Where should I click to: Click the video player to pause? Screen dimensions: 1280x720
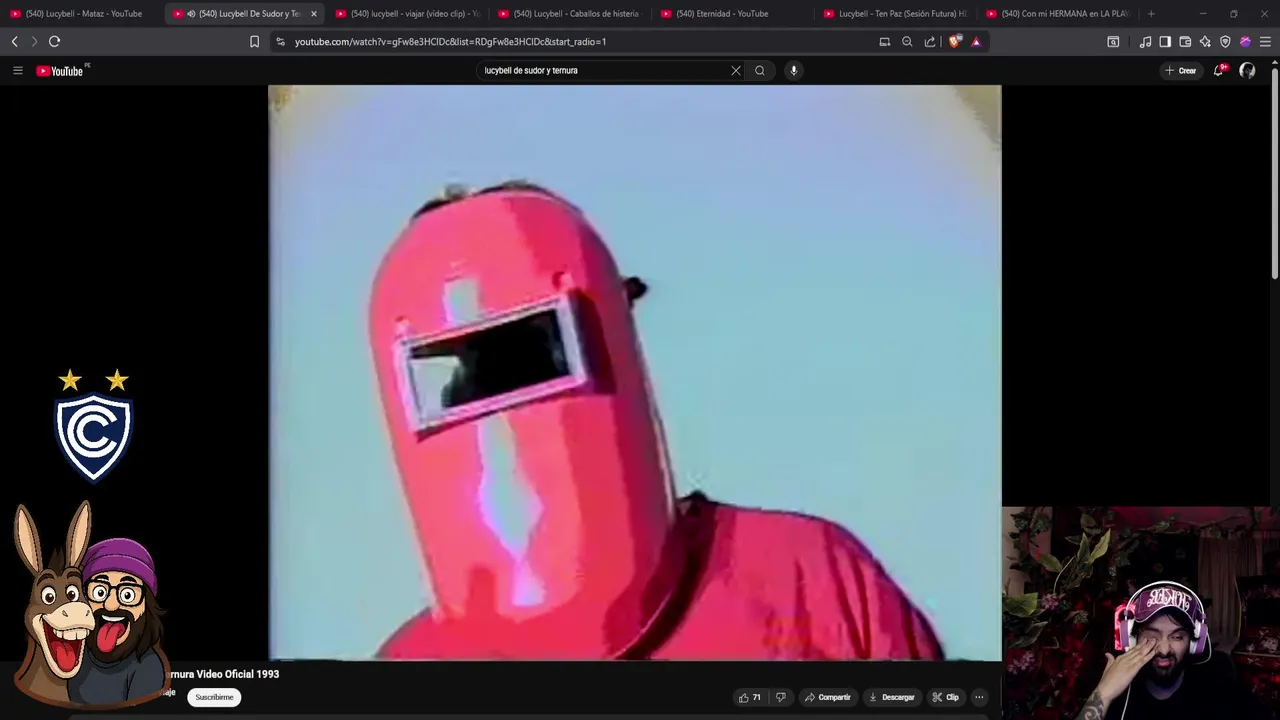click(x=634, y=372)
